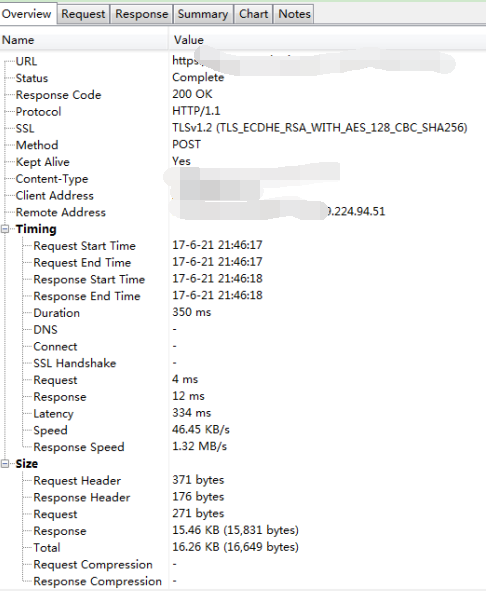Select the SSL Handshake row
The height and width of the screenshot is (591, 486).
(243, 363)
